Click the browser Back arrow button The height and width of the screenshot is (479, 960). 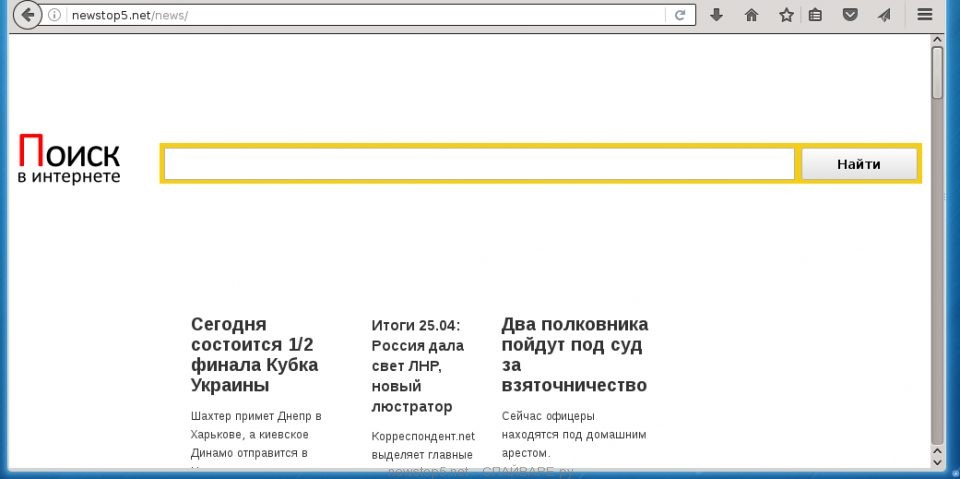point(27,15)
